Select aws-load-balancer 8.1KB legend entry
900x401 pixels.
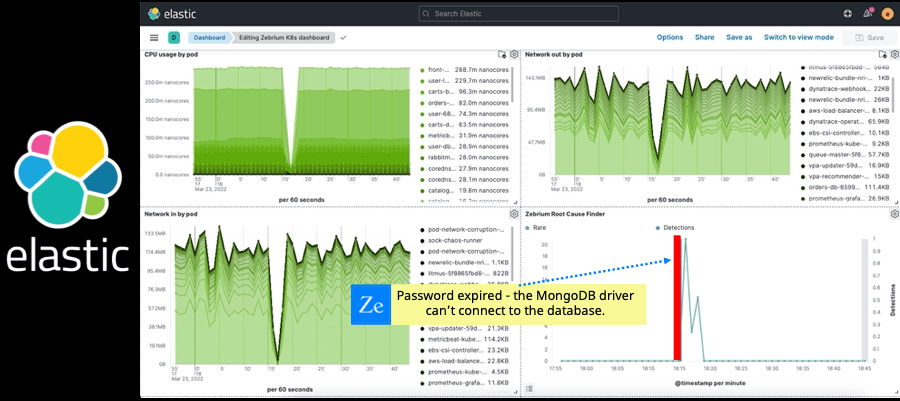(845, 111)
